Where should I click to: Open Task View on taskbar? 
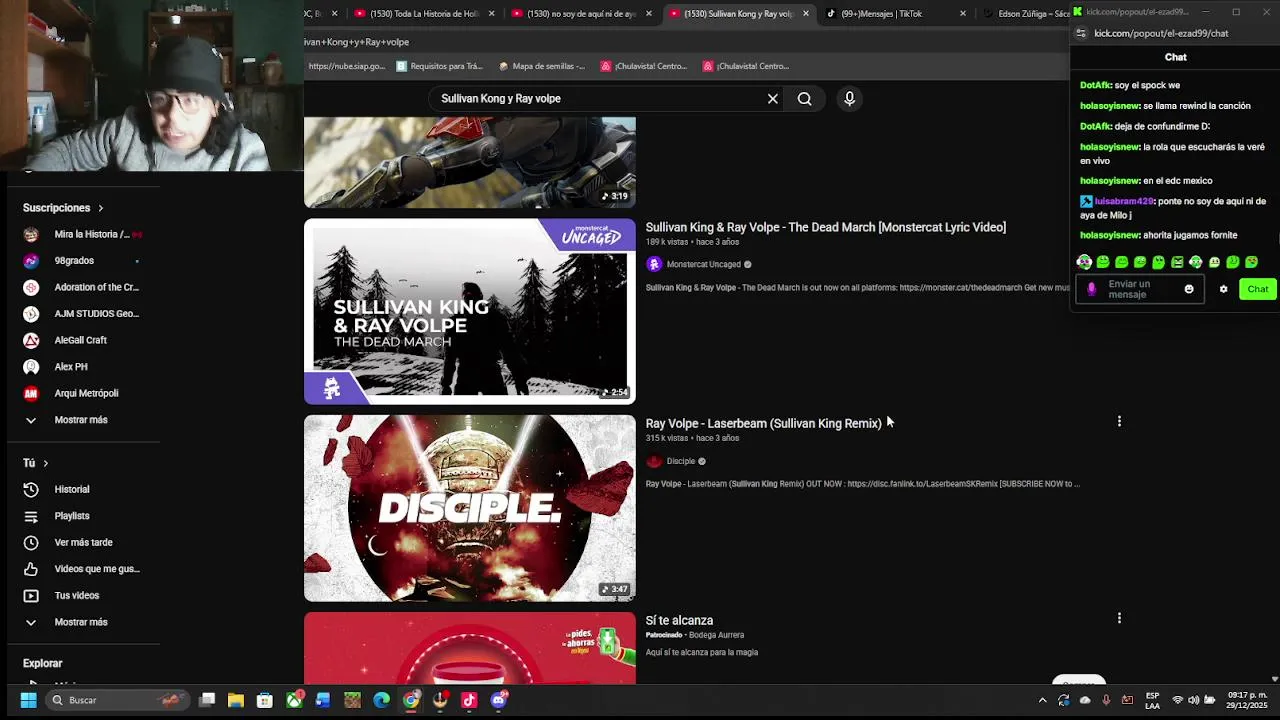(x=207, y=700)
